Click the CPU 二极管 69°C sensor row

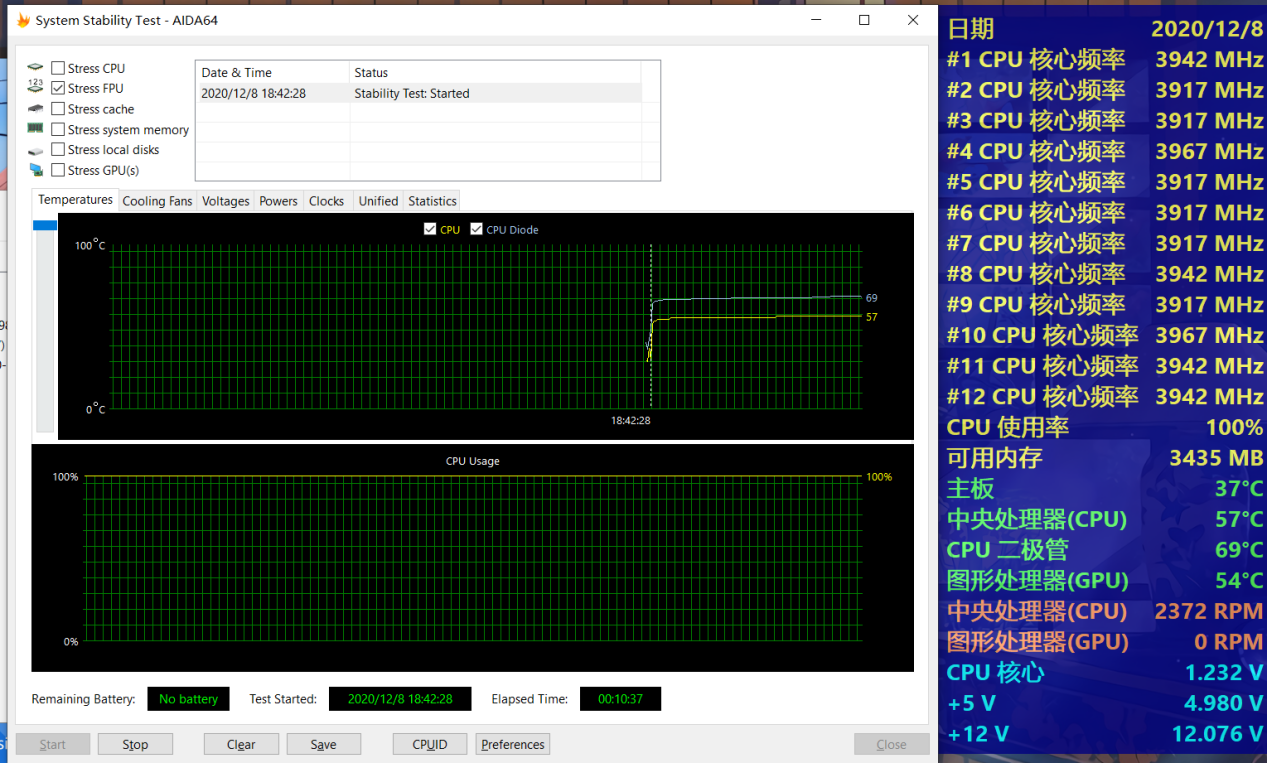(1105, 550)
